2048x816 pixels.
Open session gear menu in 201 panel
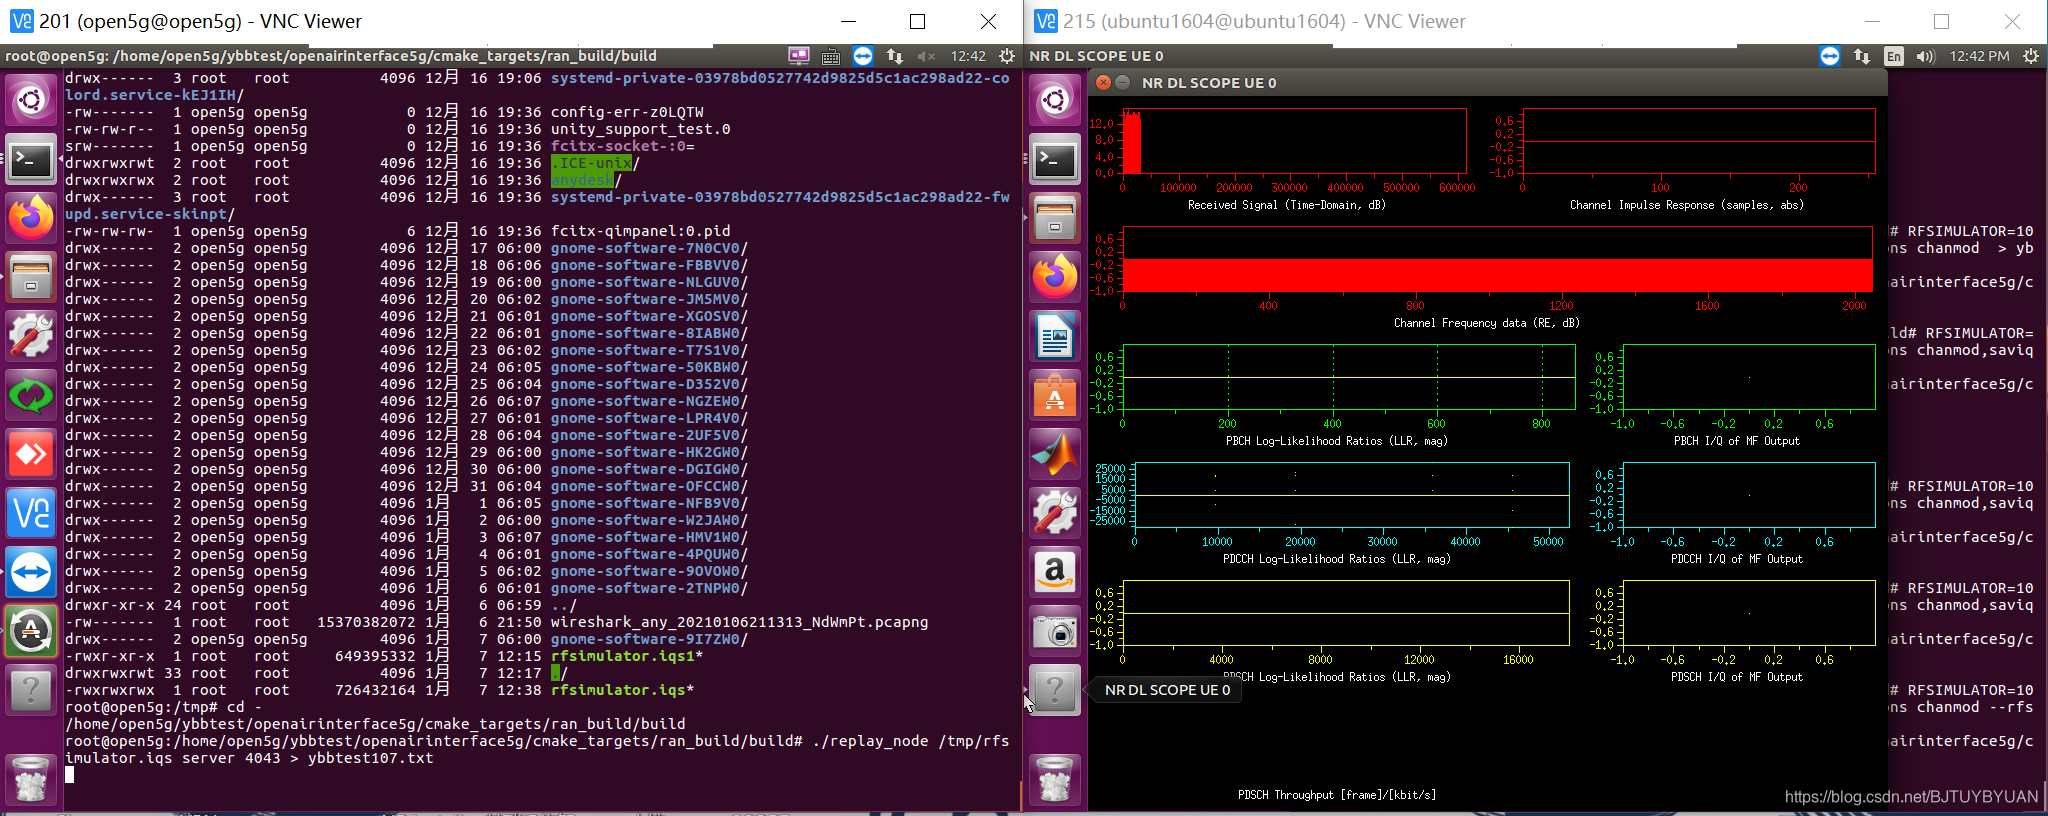click(1007, 56)
